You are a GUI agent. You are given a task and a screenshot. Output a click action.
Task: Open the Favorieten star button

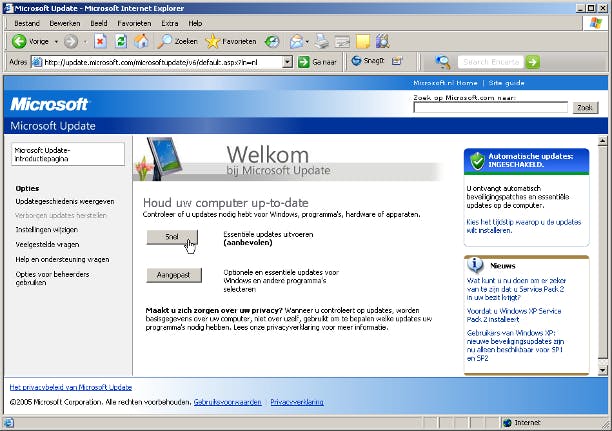(231, 41)
